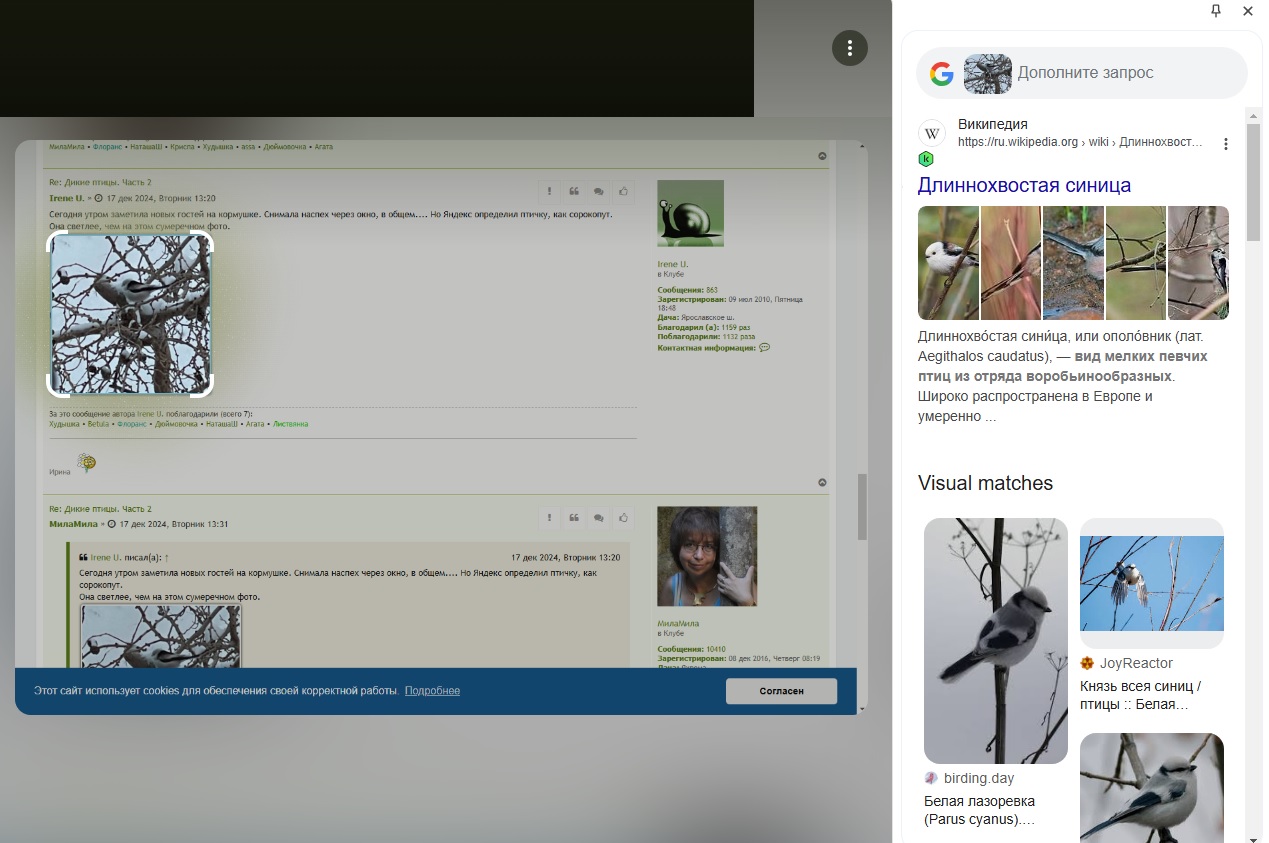Thank МилаМила's post with thumbs-up
This screenshot has height=843, width=1269.
pyautogui.click(x=624, y=517)
